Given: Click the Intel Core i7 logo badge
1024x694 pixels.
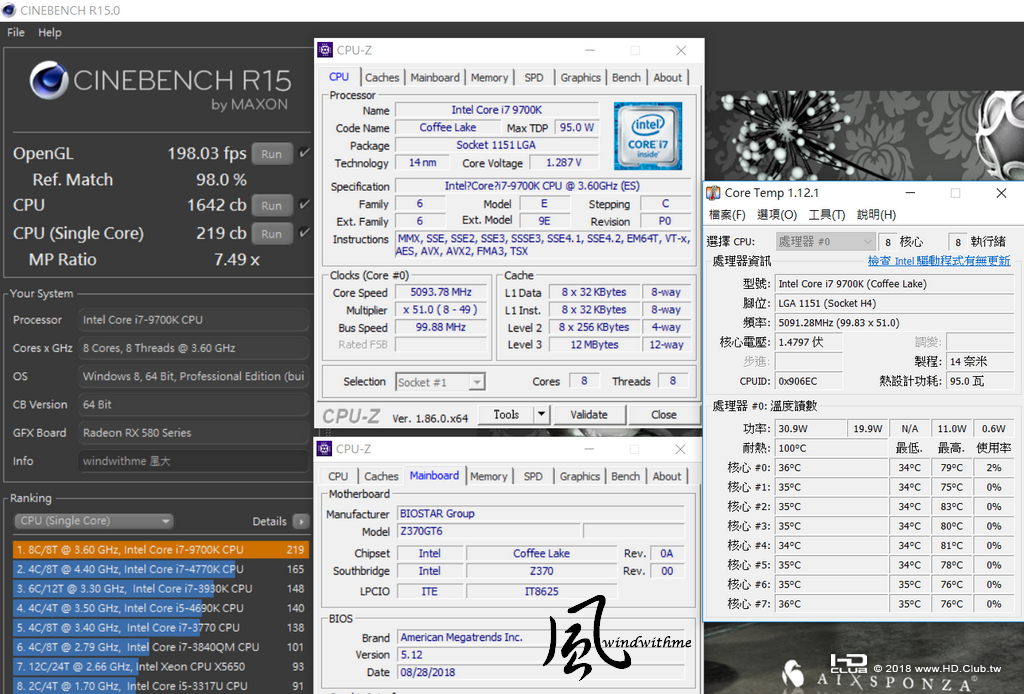Looking at the screenshot, I should coord(647,136).
